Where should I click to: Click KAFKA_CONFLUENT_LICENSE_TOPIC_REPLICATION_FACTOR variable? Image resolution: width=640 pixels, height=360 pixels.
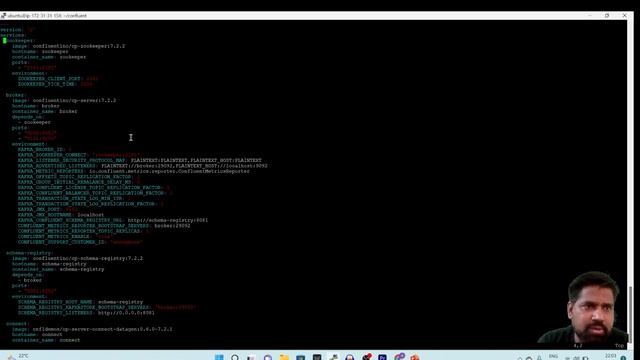click(89, 187)
